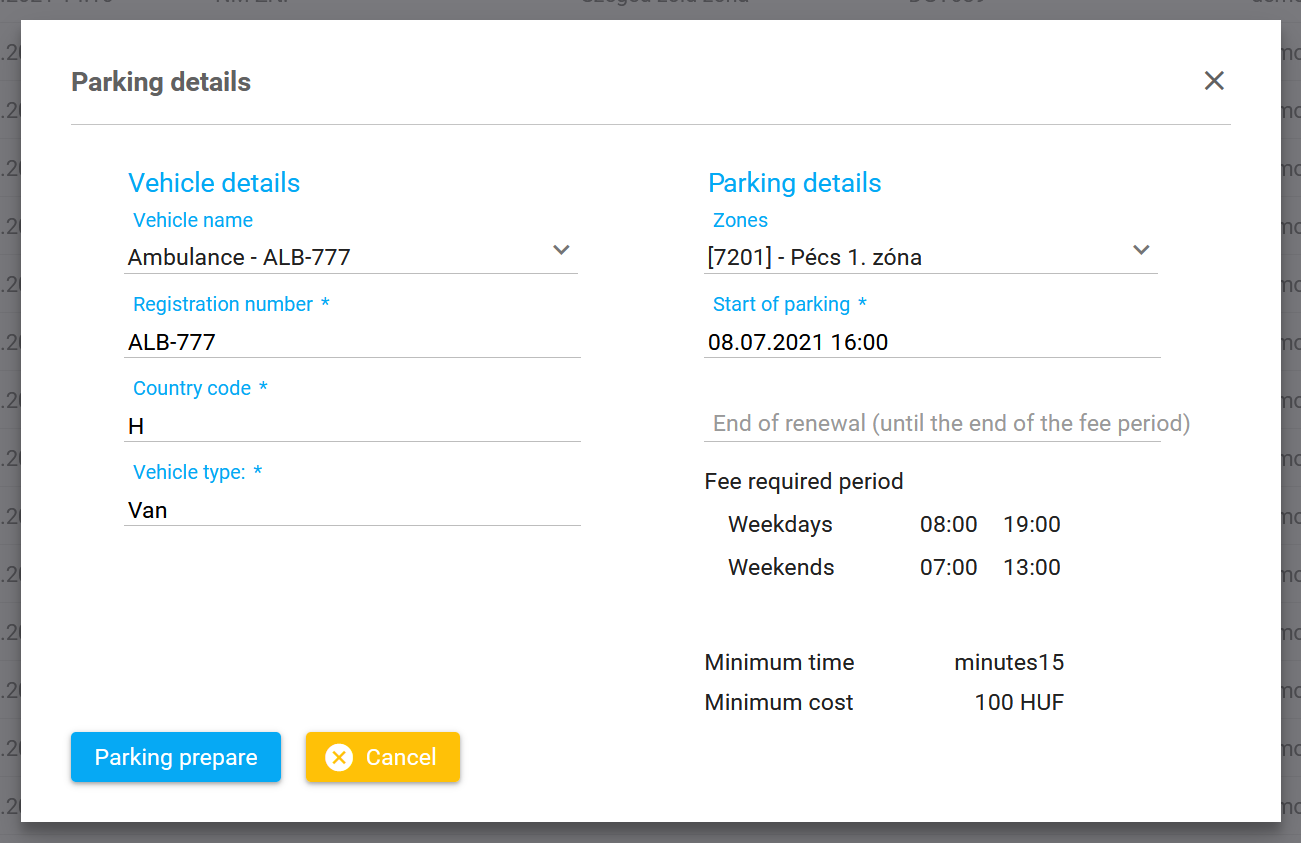The width and height of the screenshot is (1301, 843).
Task: Click the Minimum time value
Action: click(1008, 662)
